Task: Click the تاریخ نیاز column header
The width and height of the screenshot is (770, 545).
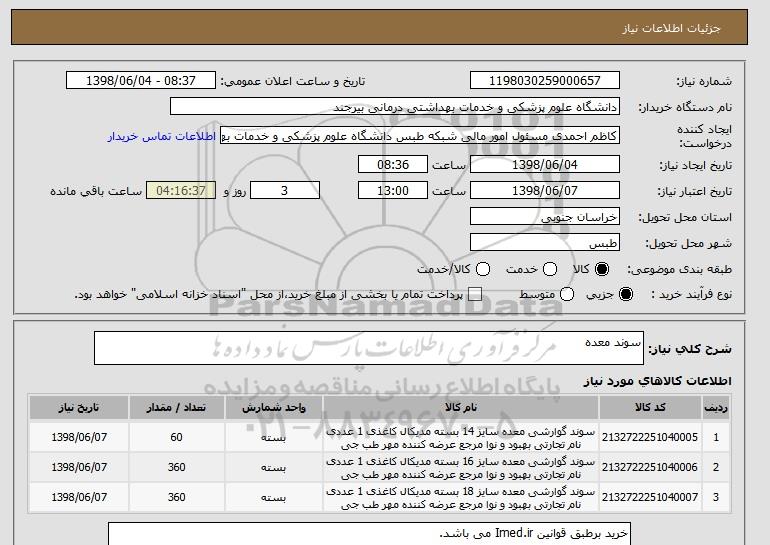Action: (79, 408)
